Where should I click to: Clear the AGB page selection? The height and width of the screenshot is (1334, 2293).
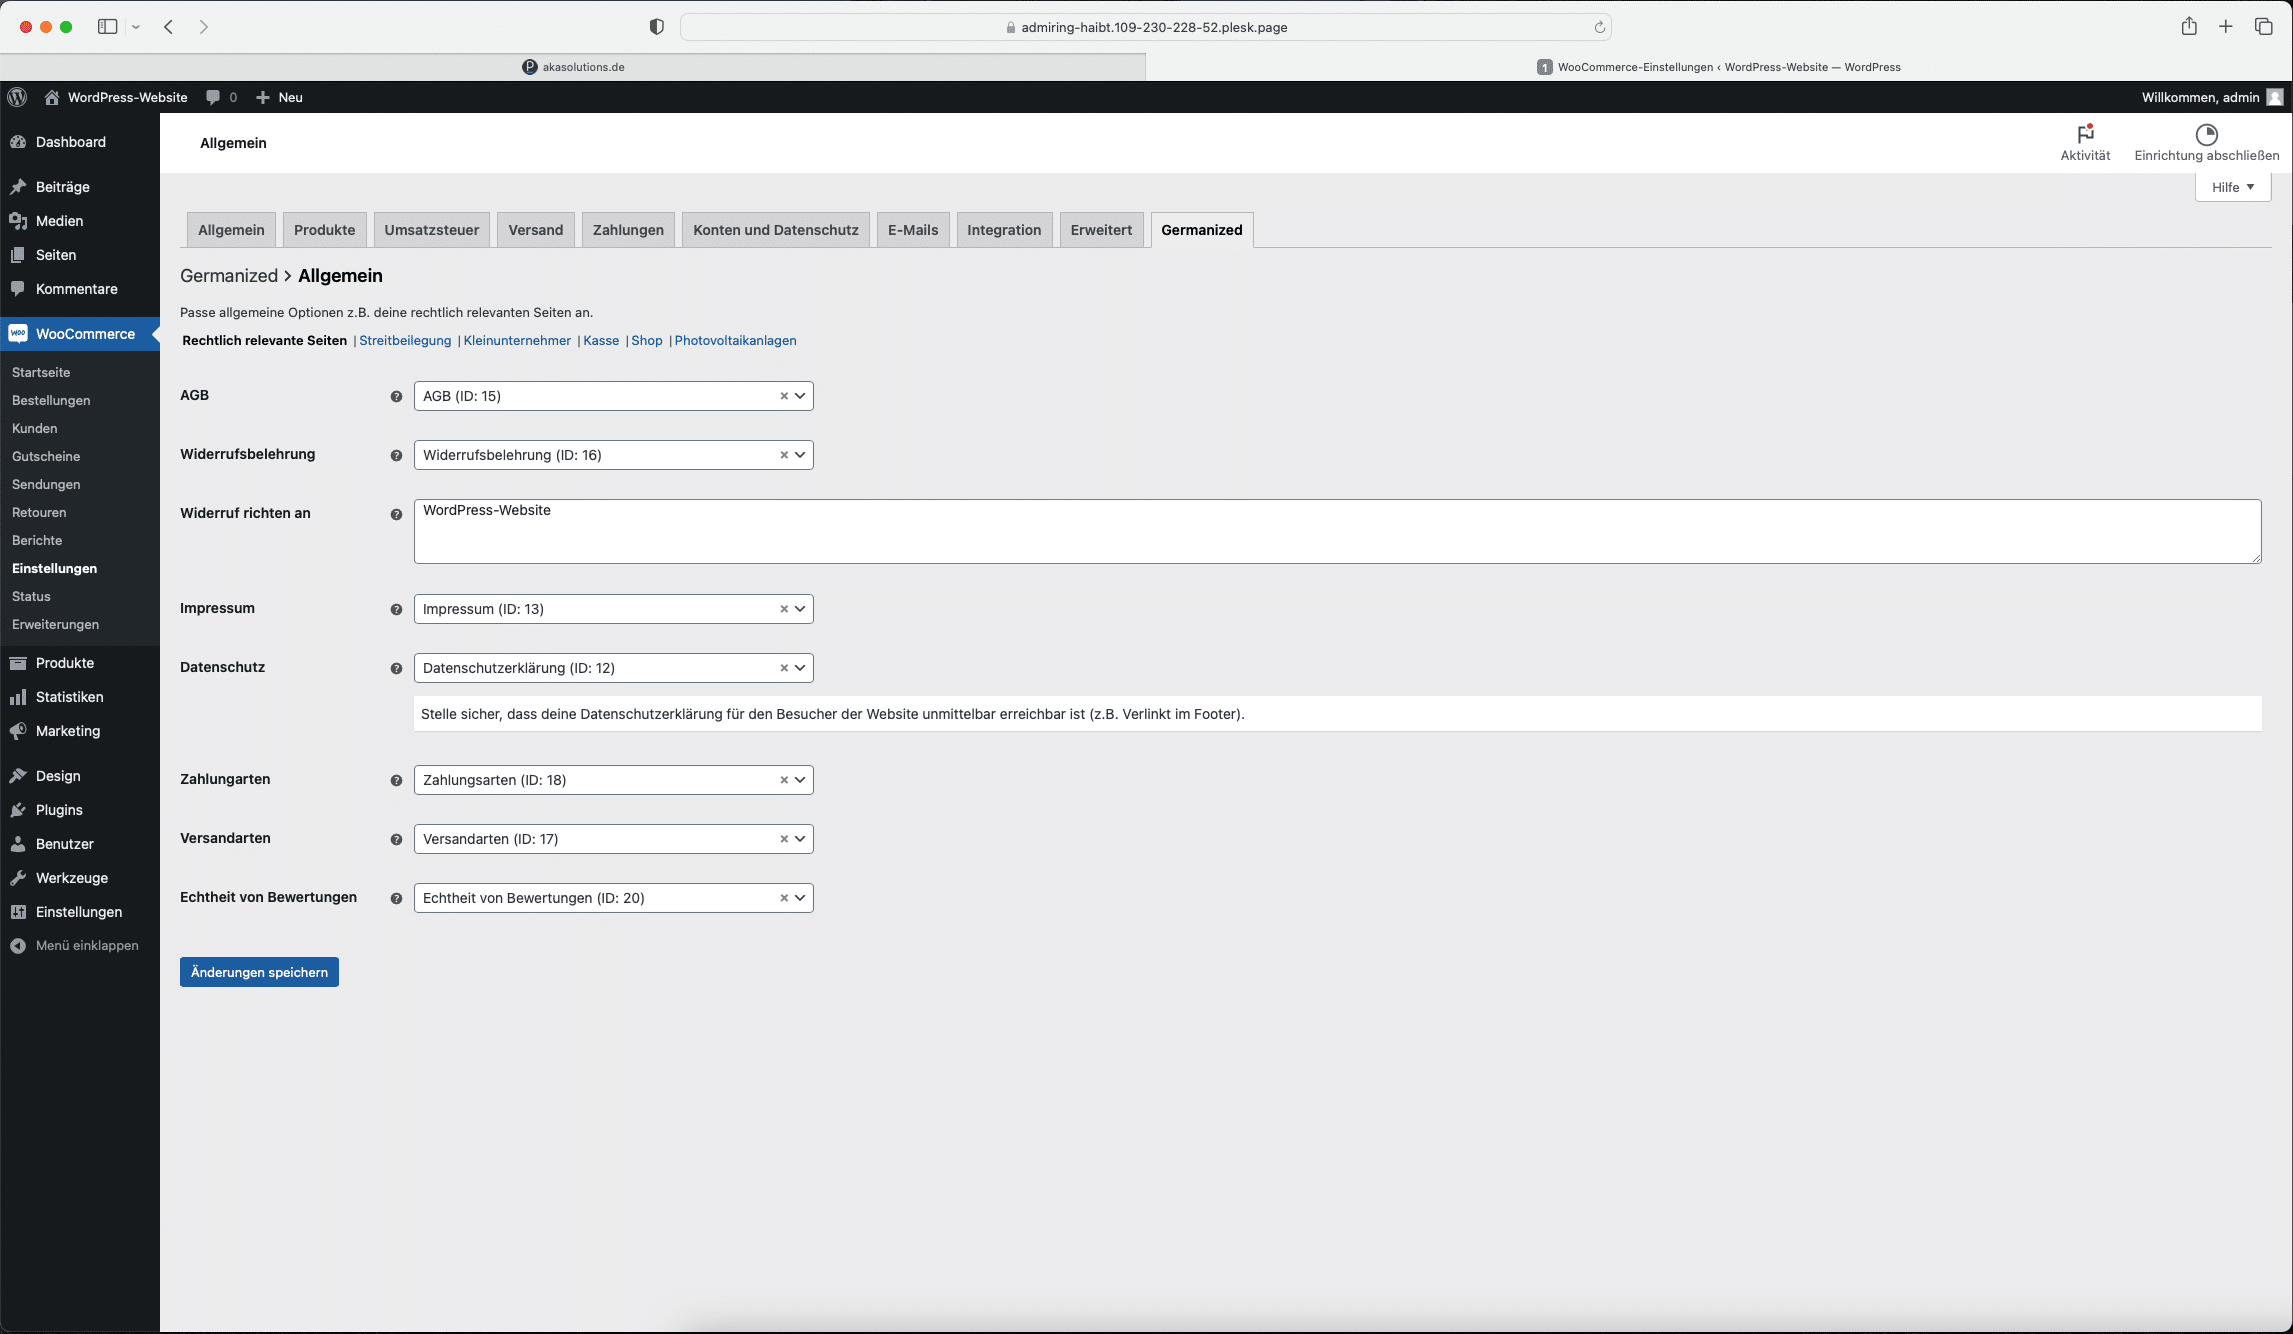pos(784,396)
